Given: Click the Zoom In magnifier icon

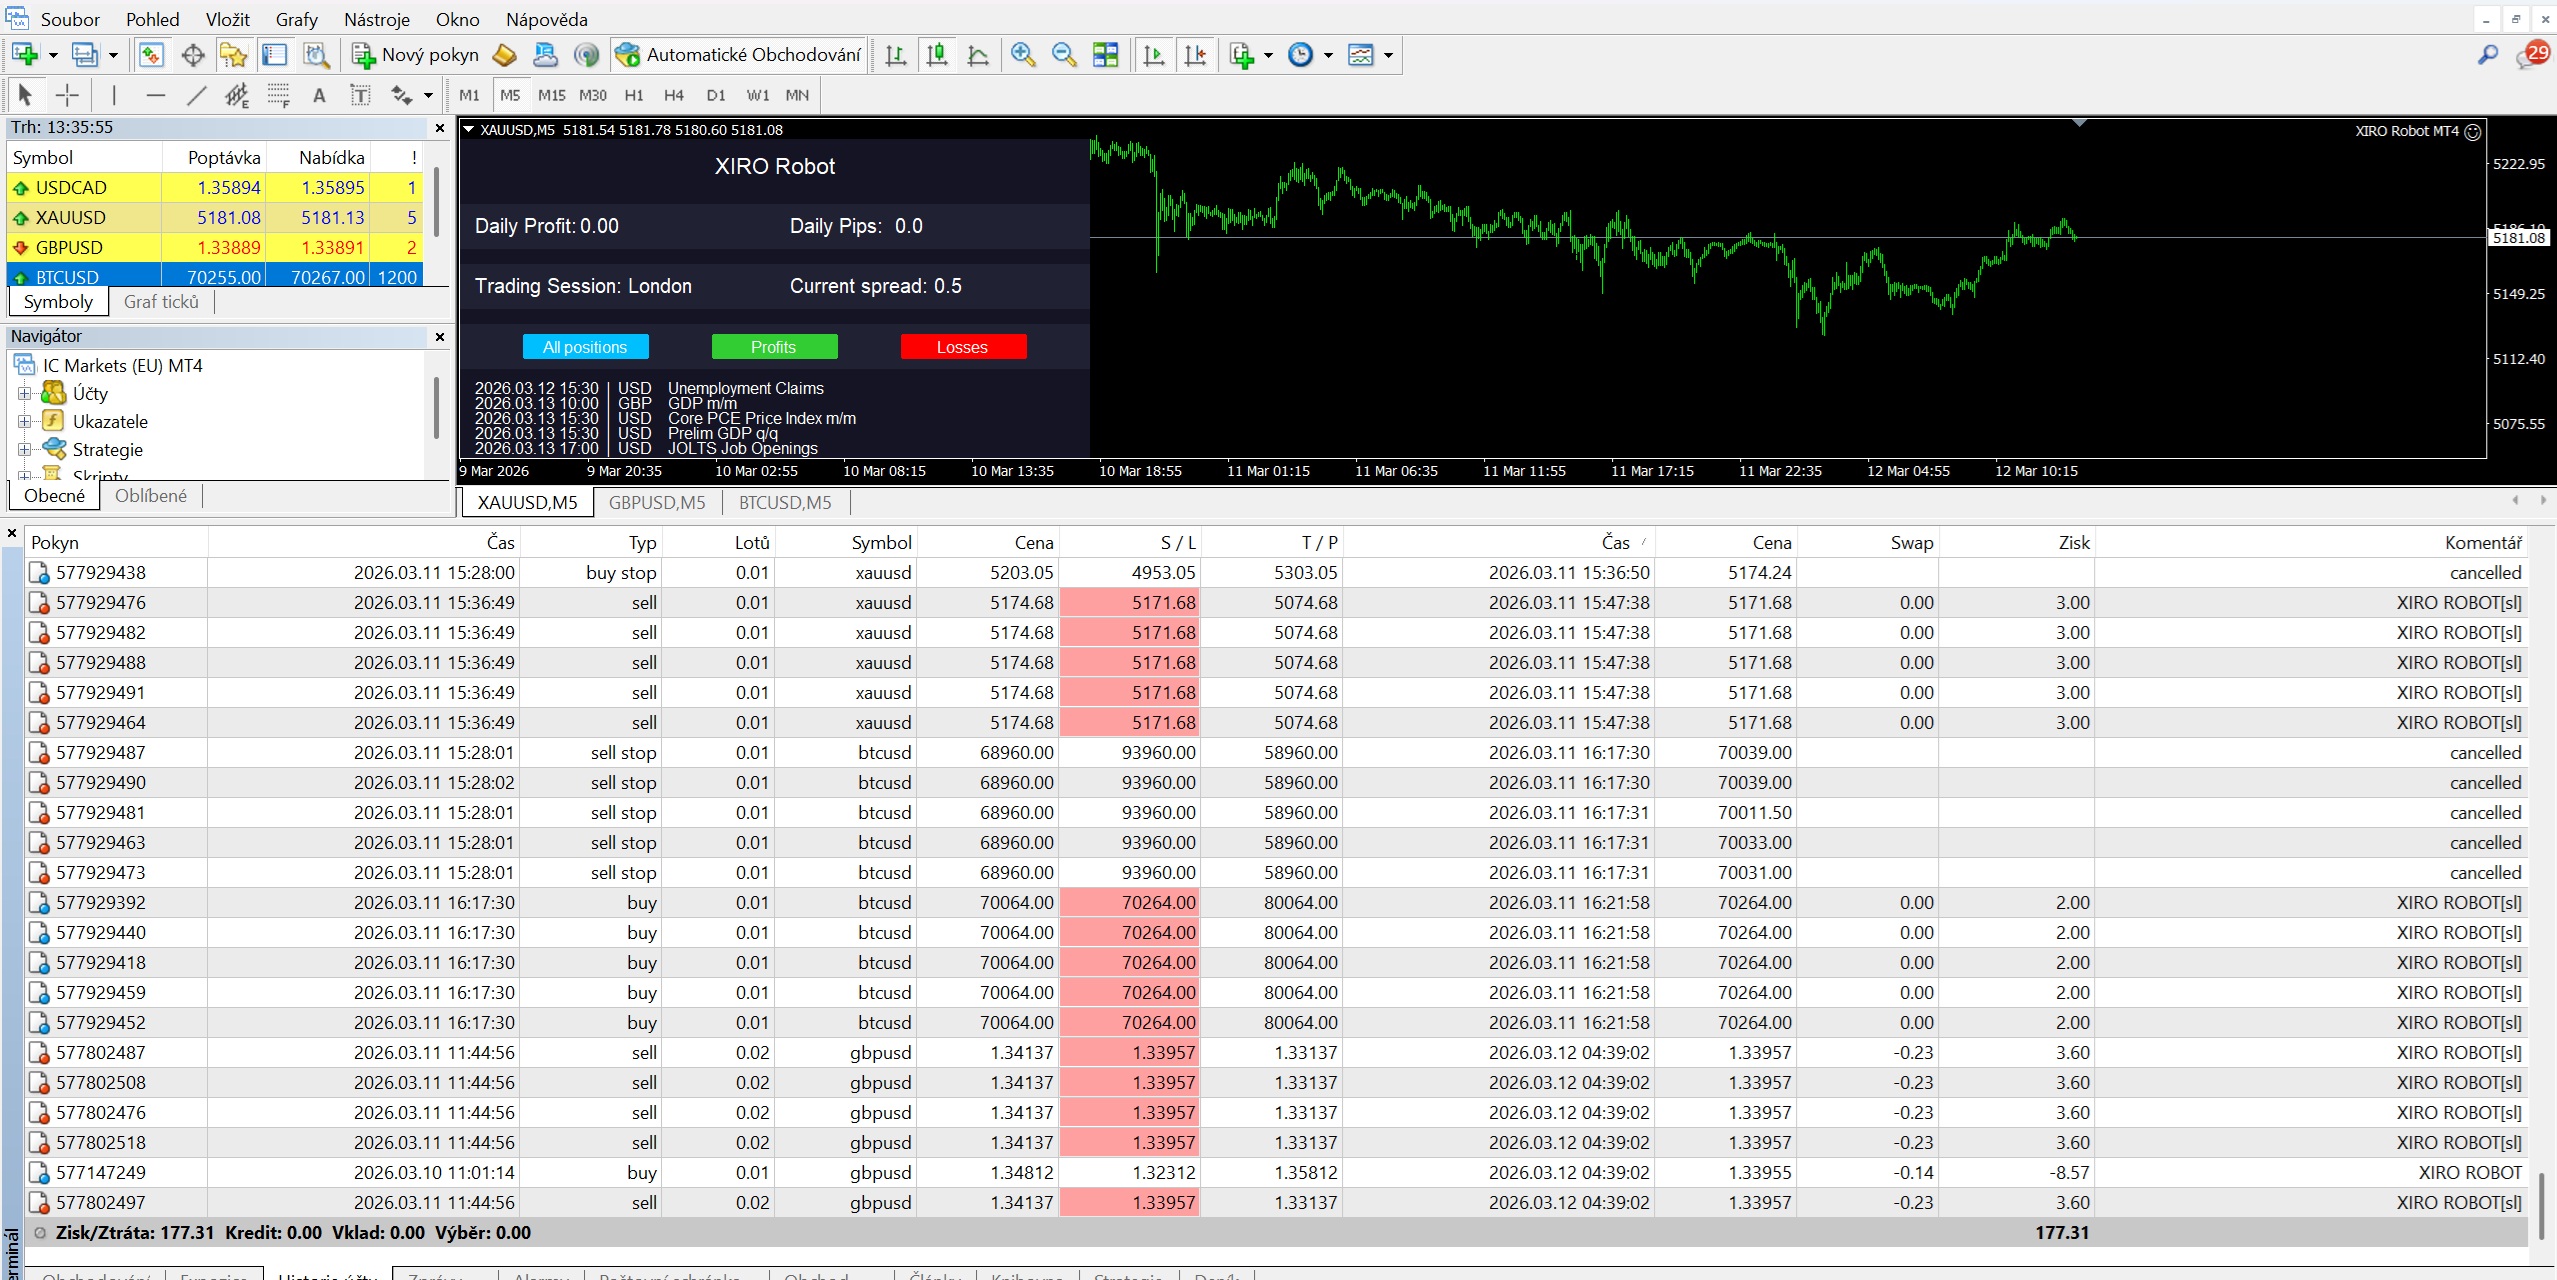Looking at the screenshot, I should pos(1022,55).
